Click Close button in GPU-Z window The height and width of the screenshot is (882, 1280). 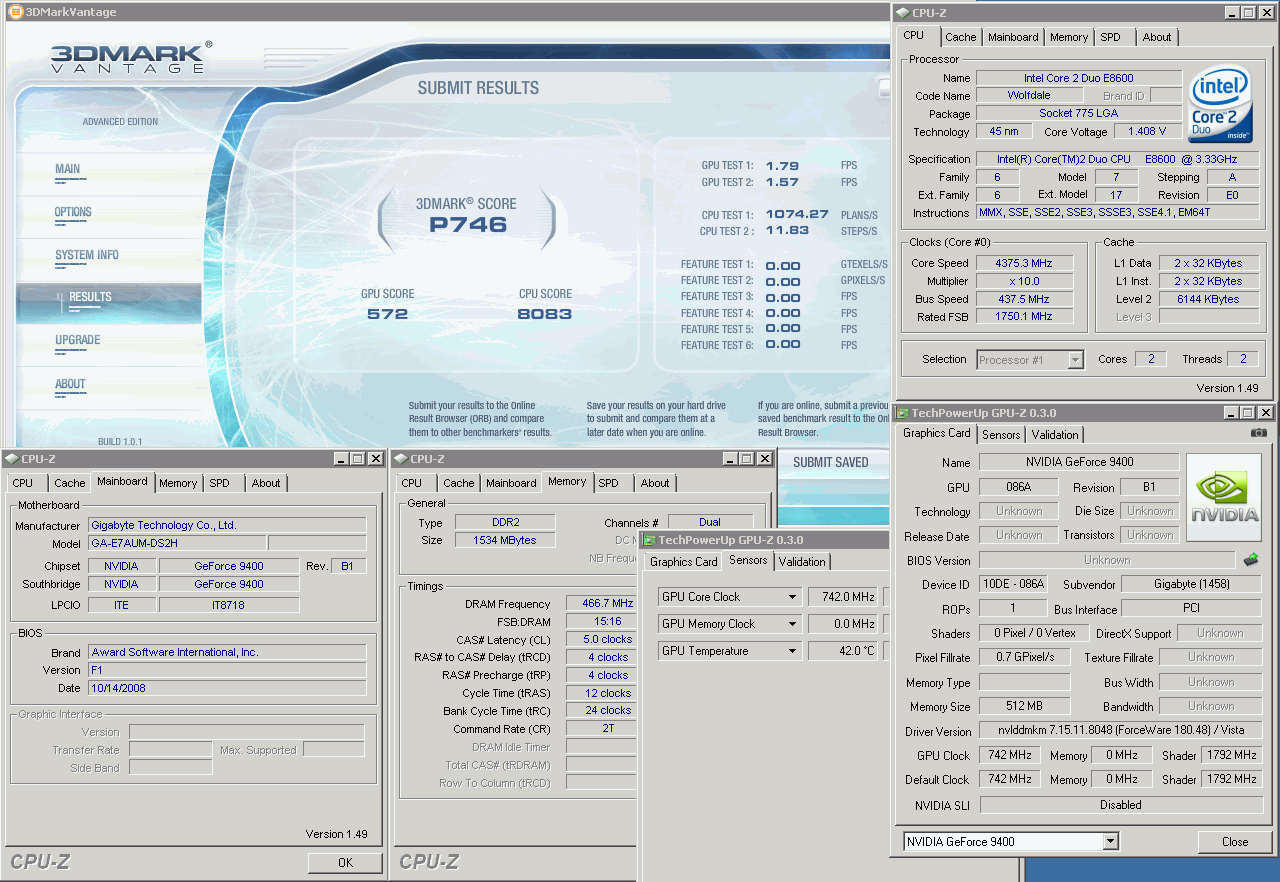[1235, 842]
